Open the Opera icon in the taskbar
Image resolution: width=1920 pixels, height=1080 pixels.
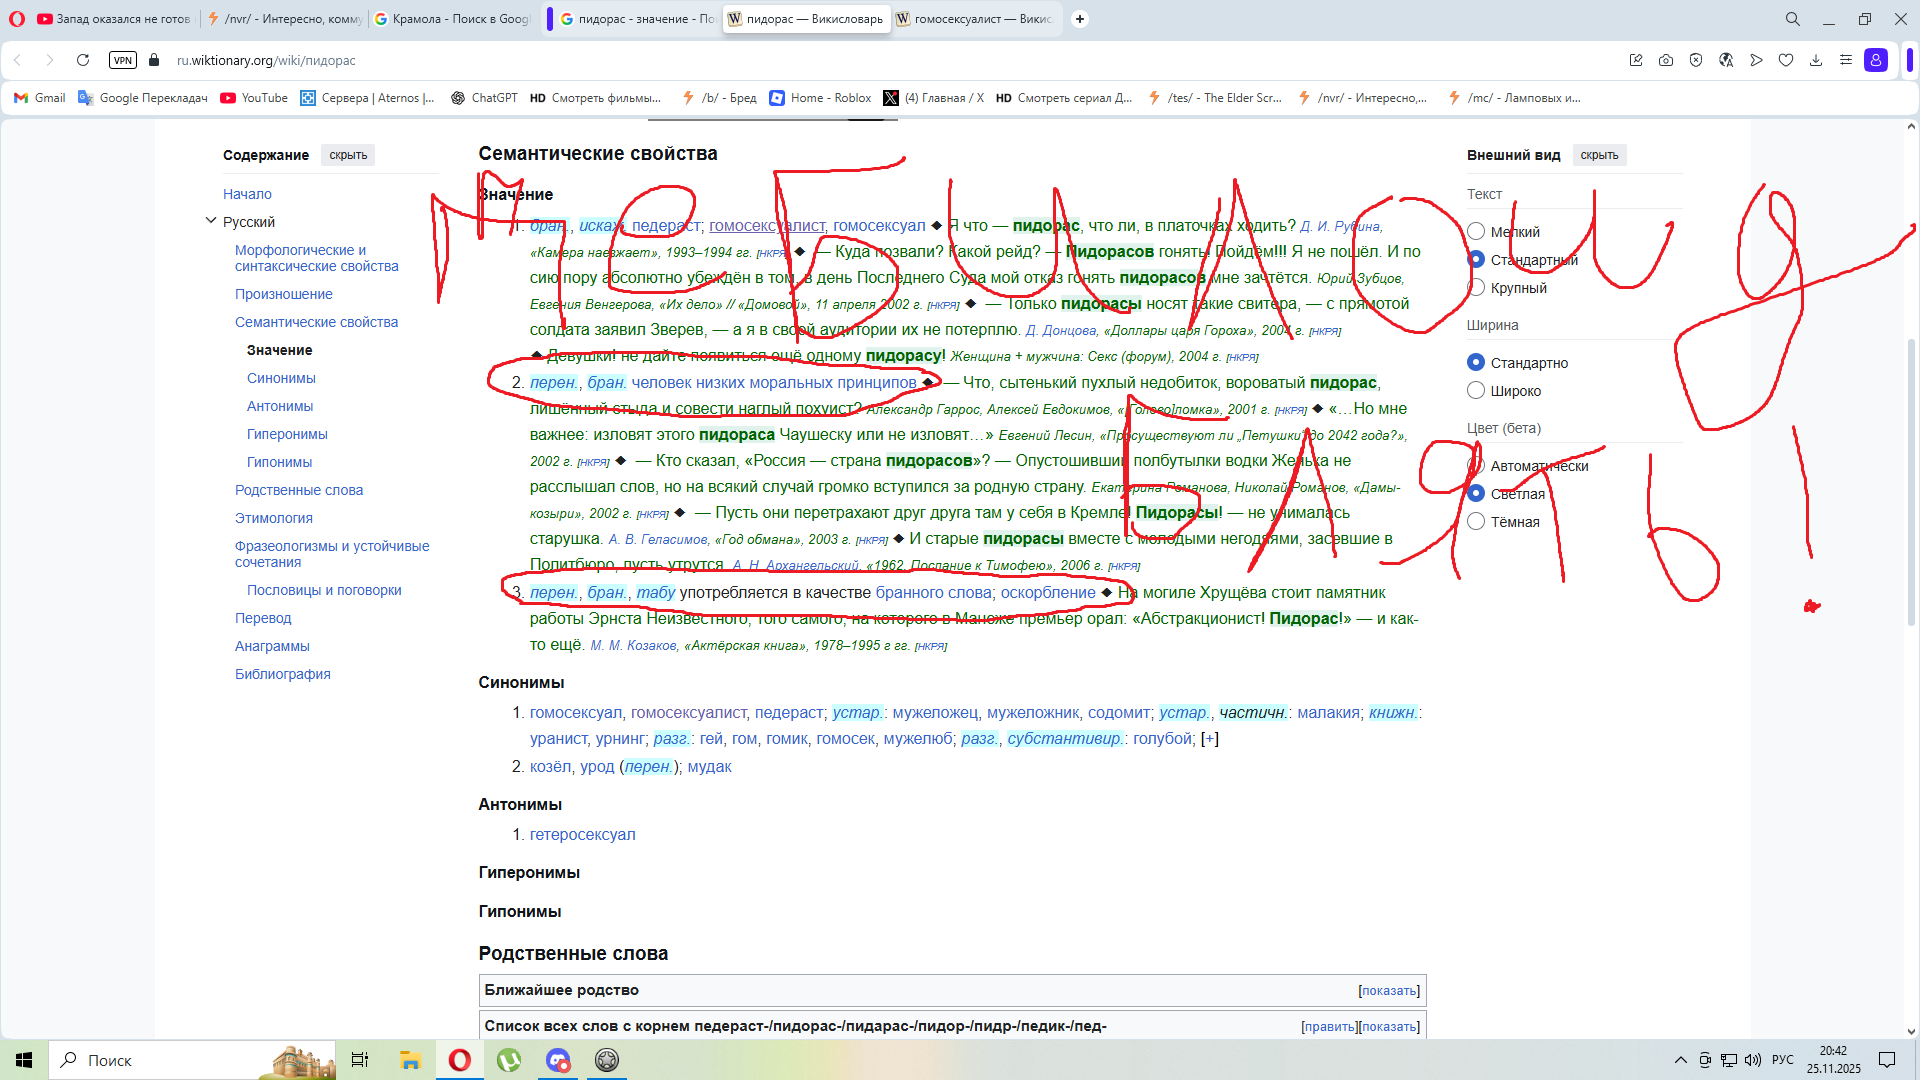460,1060
